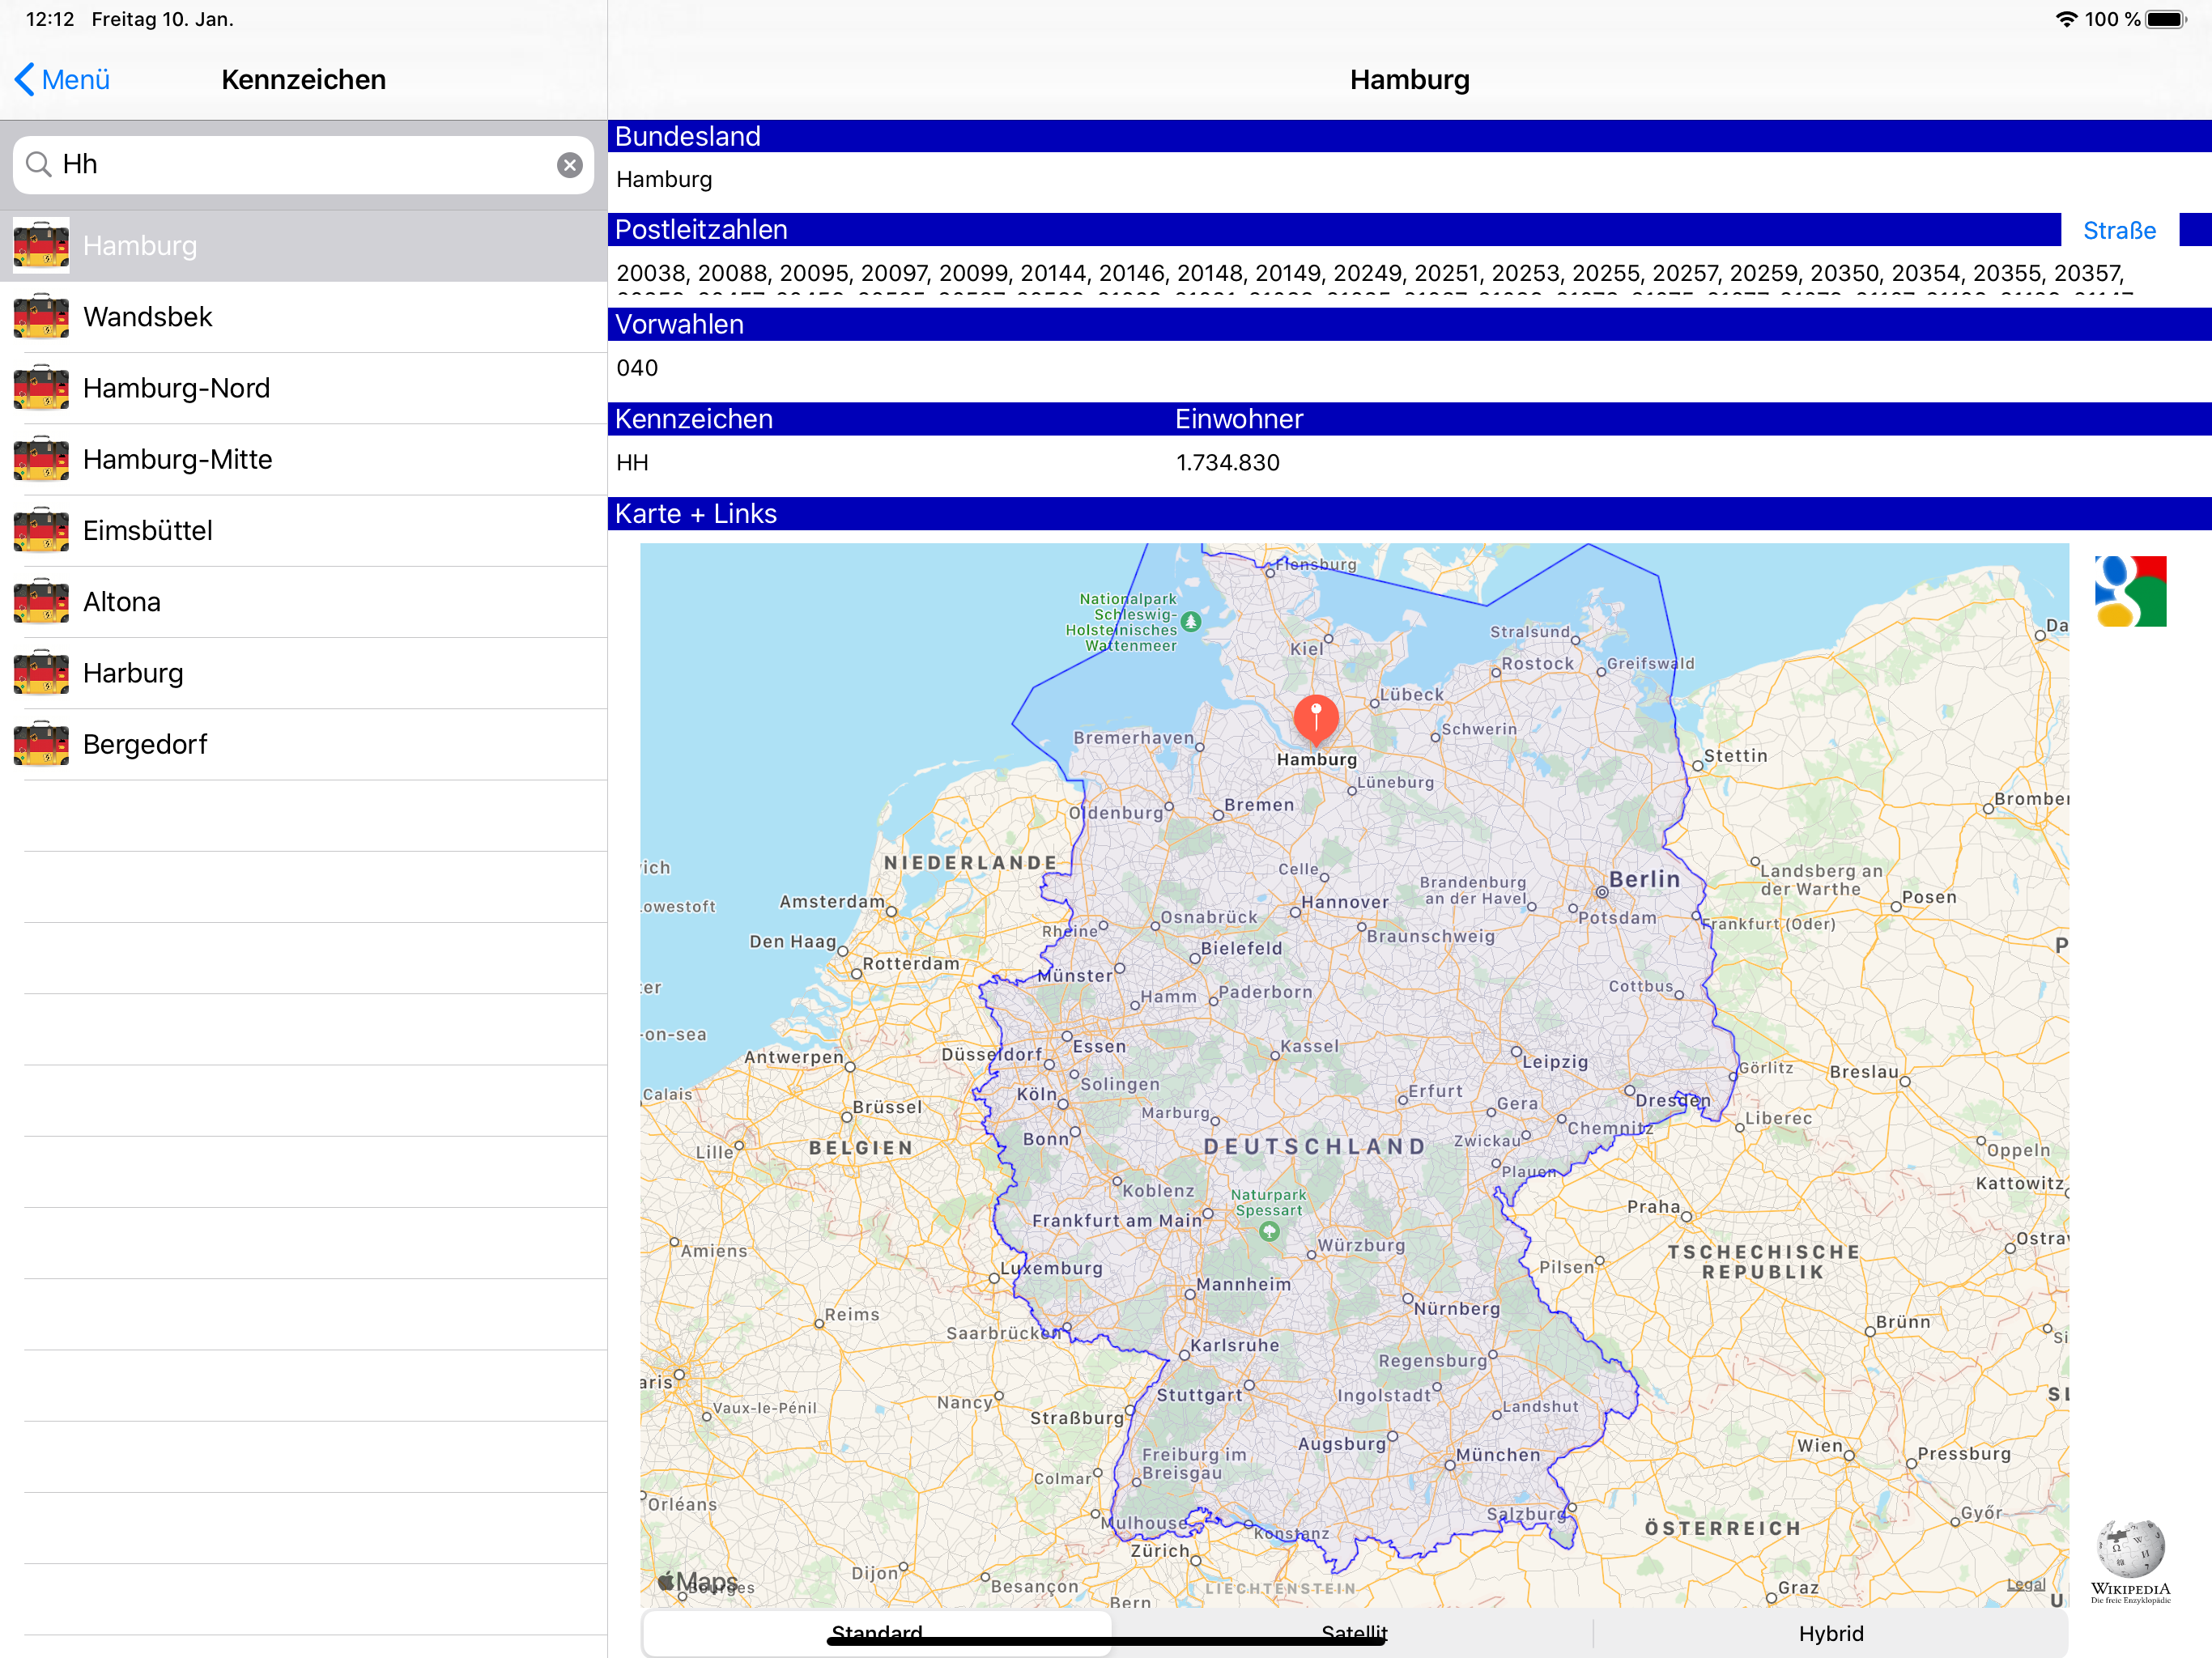Select Hamburg-Mitte in the list
Image resolution: width=2212 pixels, height=1658 pixels.
304,459
